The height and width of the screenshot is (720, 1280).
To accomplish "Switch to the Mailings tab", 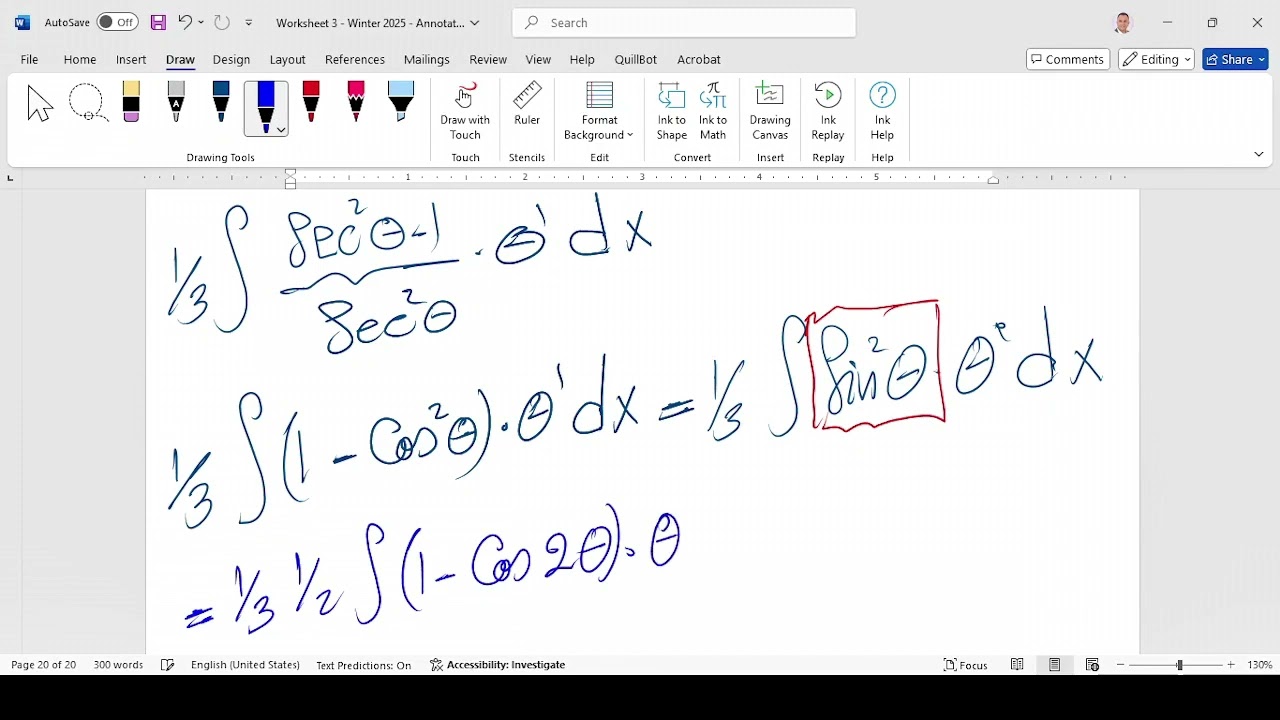I will (427, 59).
